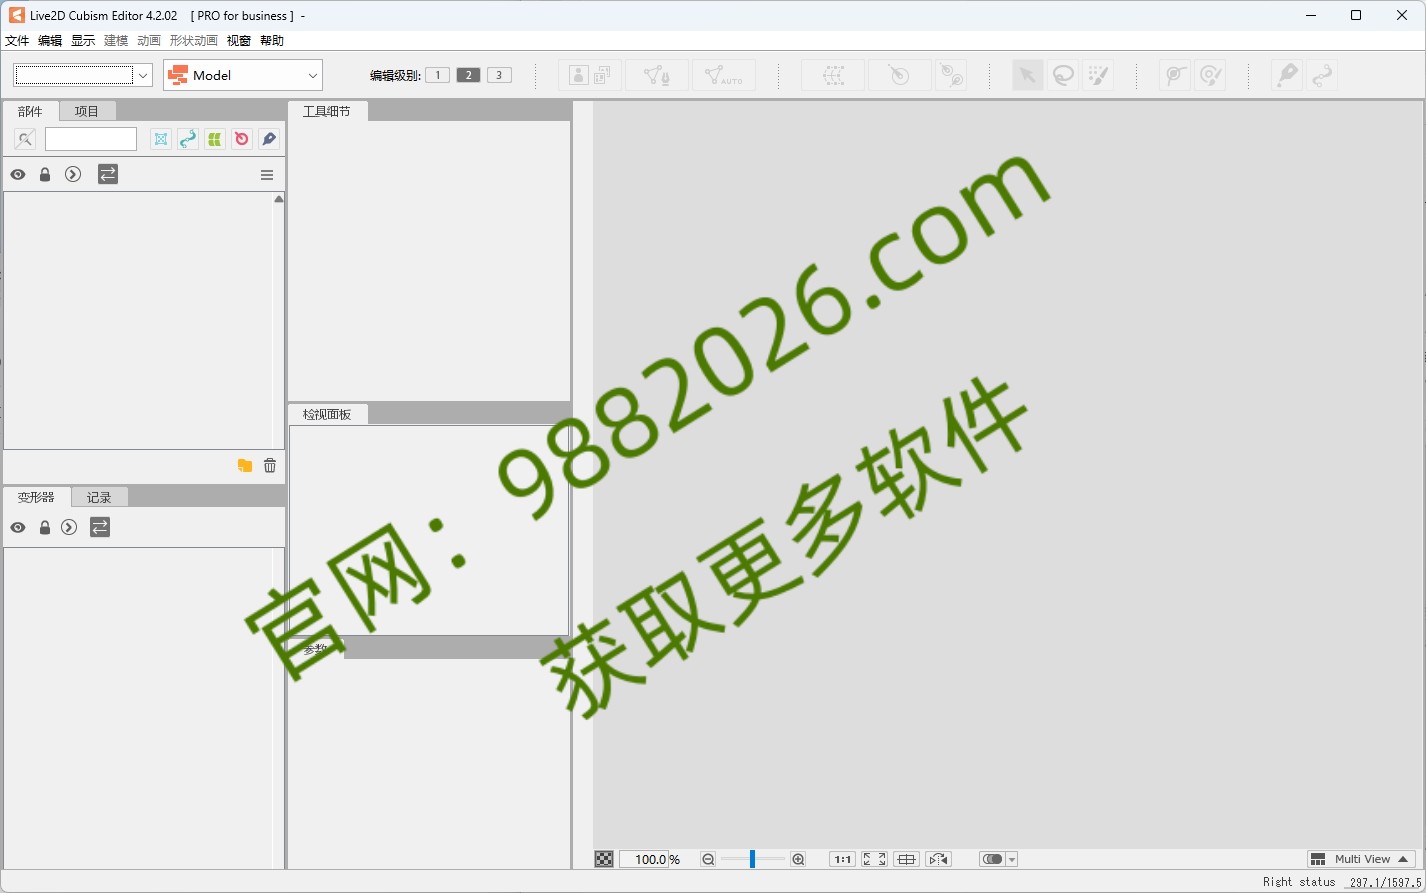Viewport: 1426px width, 893px height.
Task: Select the brush selection tool
Action: 1098,75
